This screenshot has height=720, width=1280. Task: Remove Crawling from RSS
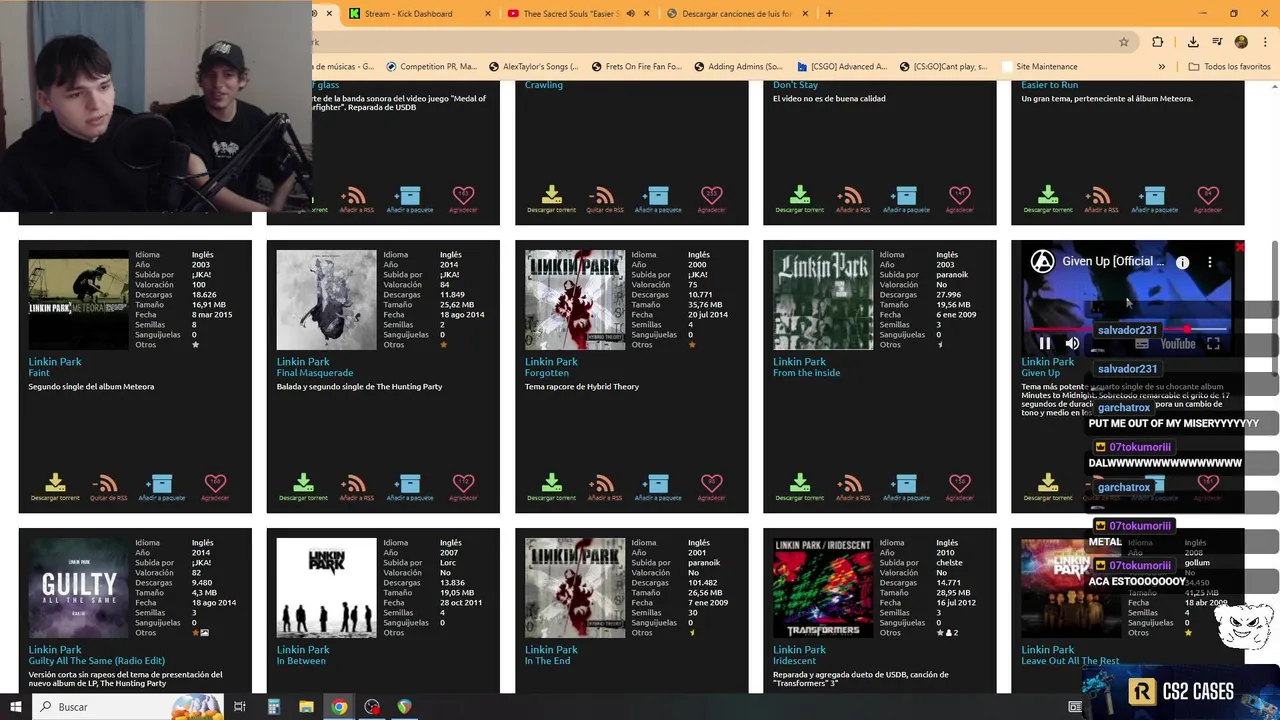pos(604,199)
